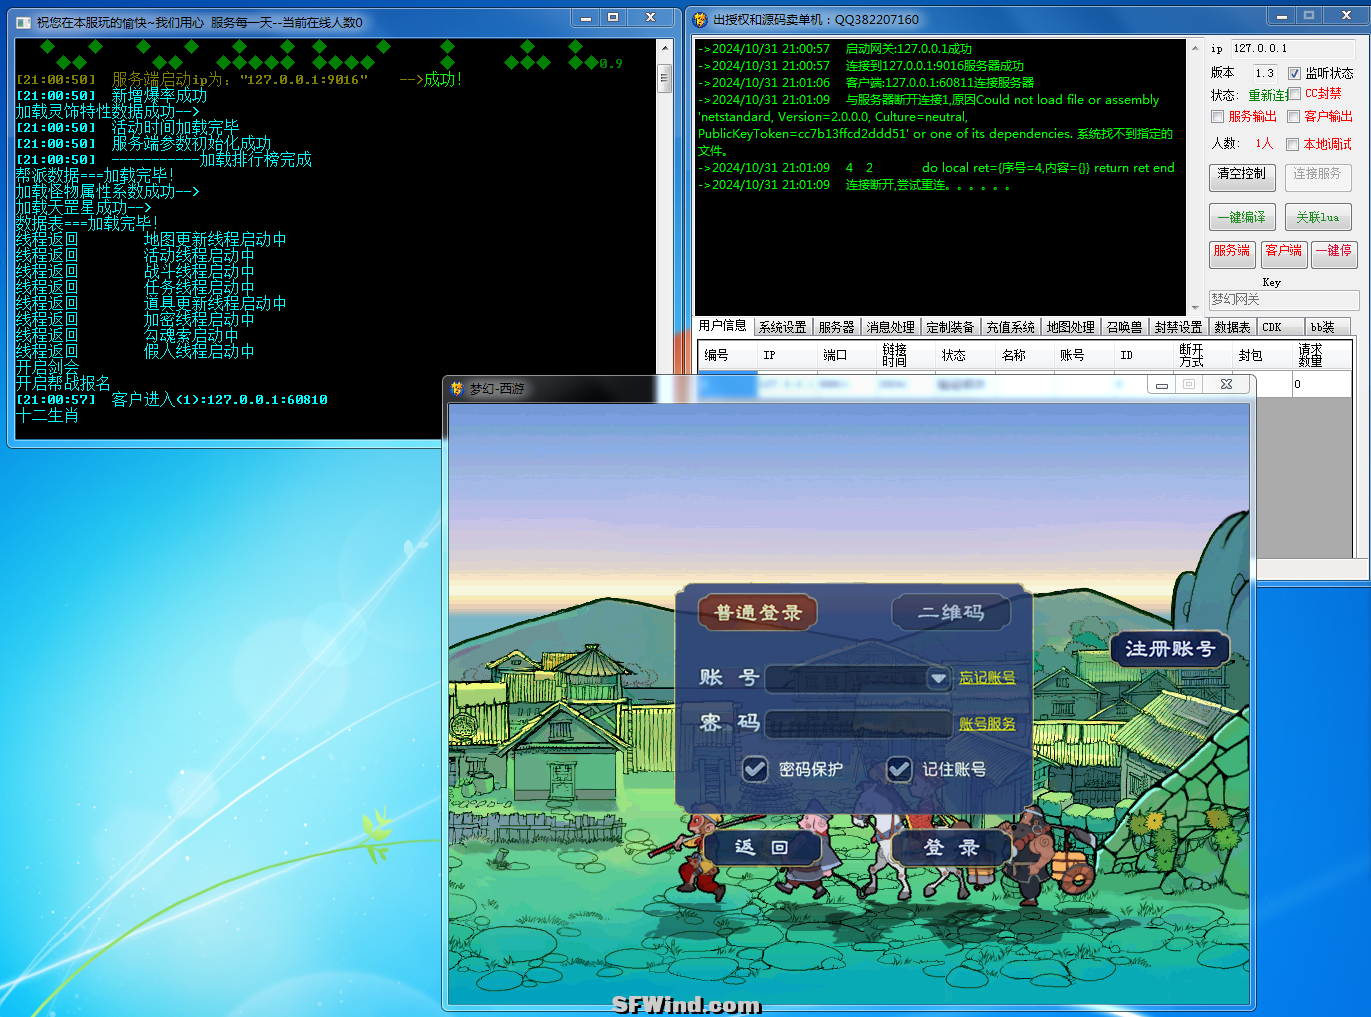Click the 账号 column header in user table
Screen dimensions: 1371x1017
pos(1083,355)
